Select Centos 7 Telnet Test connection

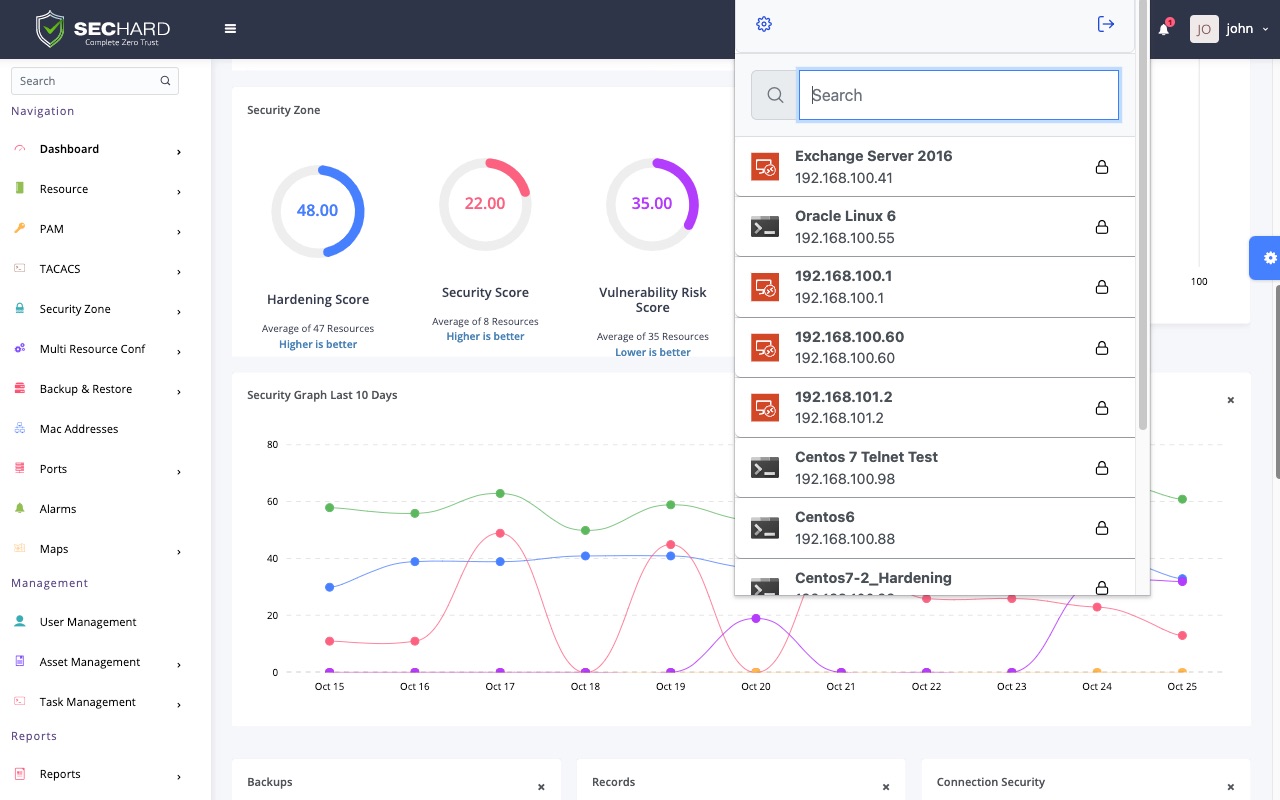click(866, 467)
